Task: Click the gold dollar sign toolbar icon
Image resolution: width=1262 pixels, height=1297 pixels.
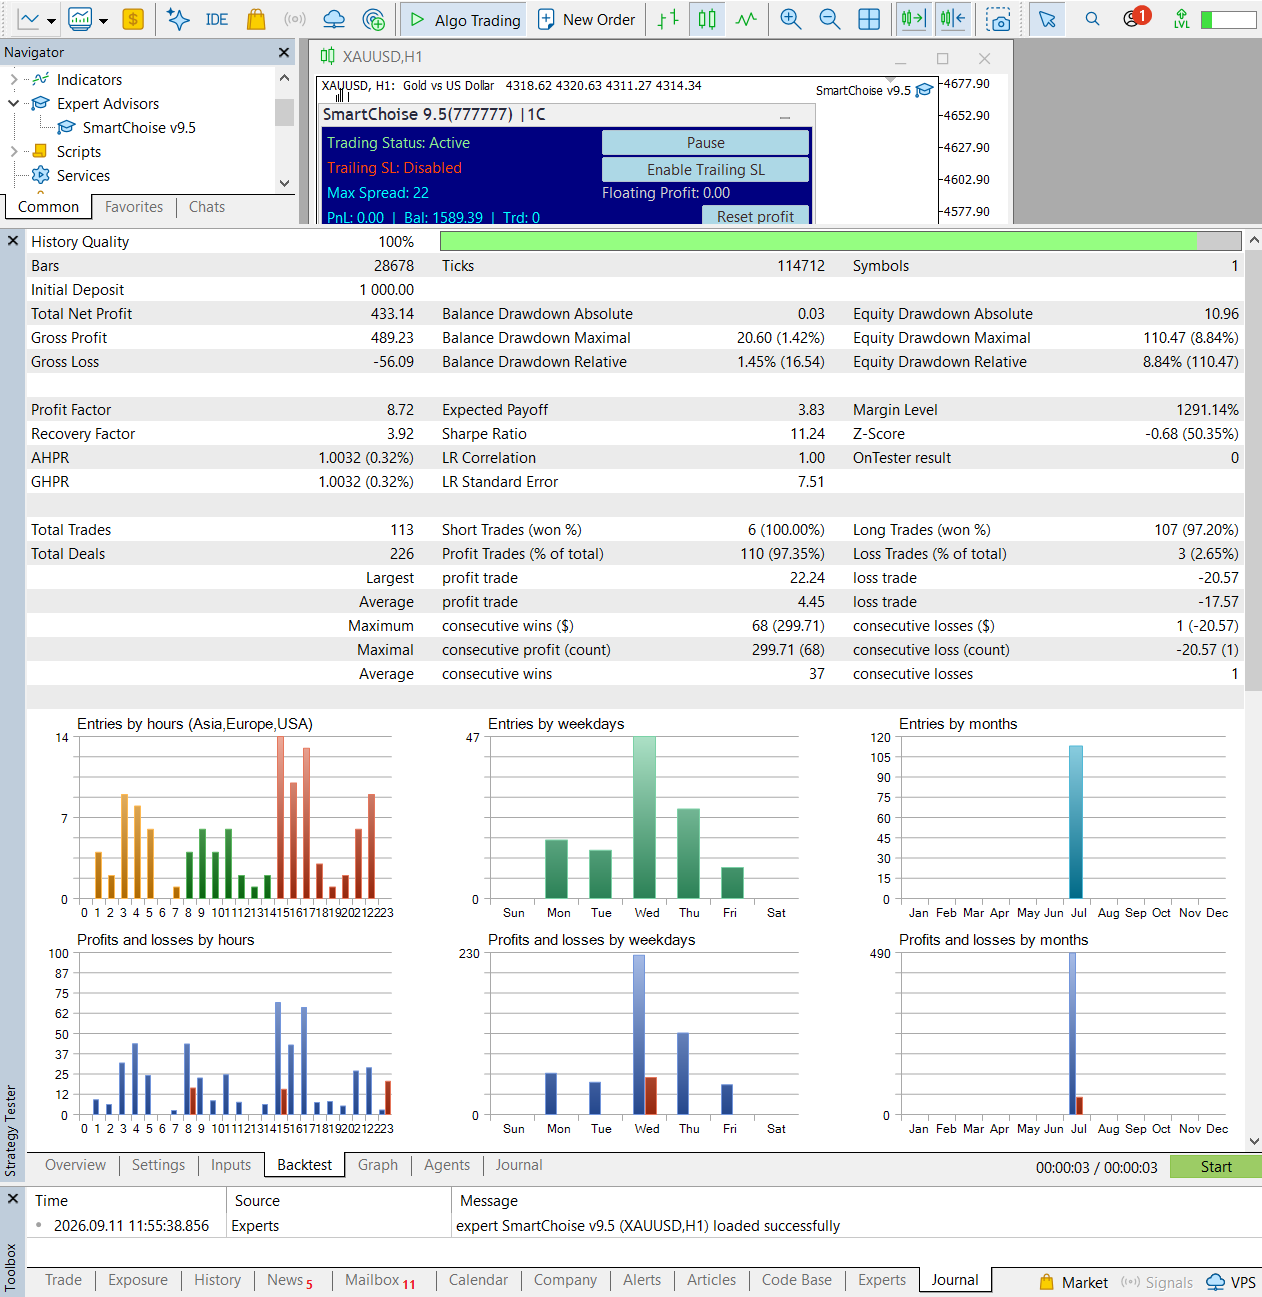Action: [x=133, y=19]
